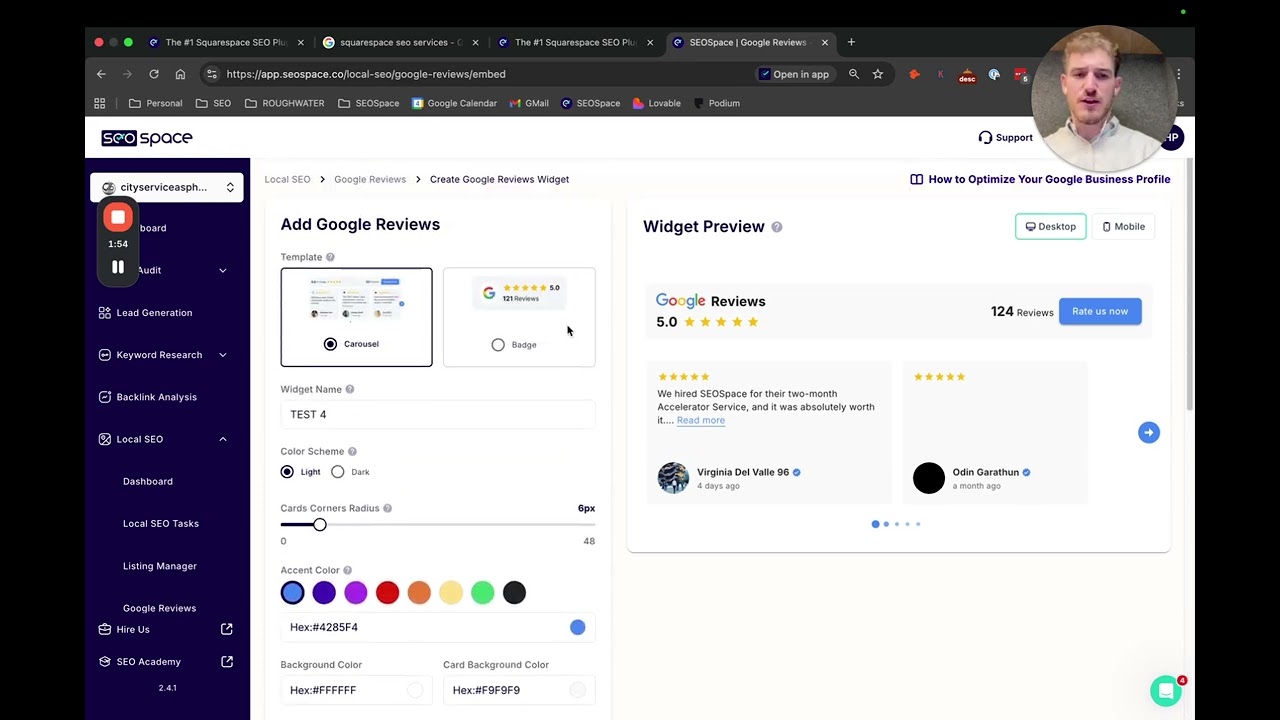
Task: Click the Widget Preview help icon
Action: coord(777,227)
